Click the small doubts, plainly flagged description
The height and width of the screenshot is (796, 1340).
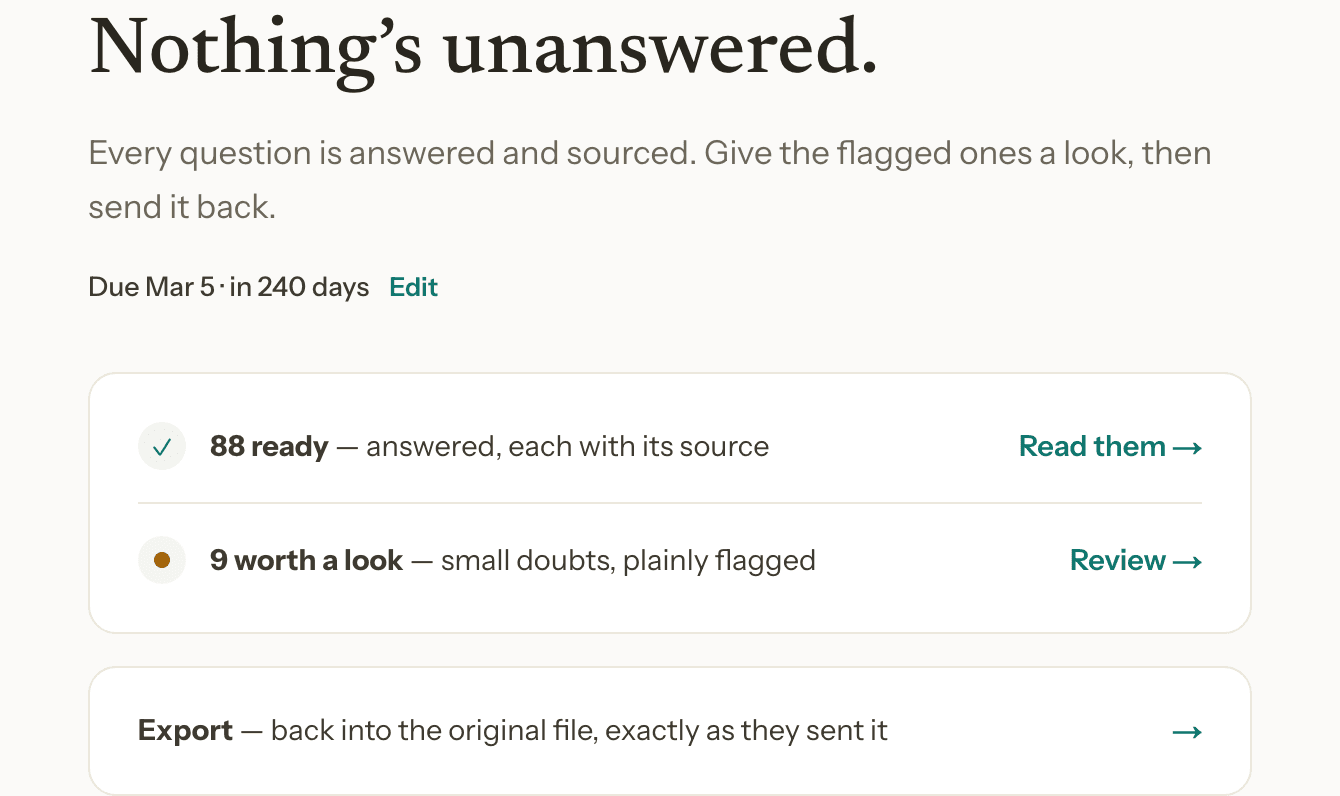(x=628, y=560)
